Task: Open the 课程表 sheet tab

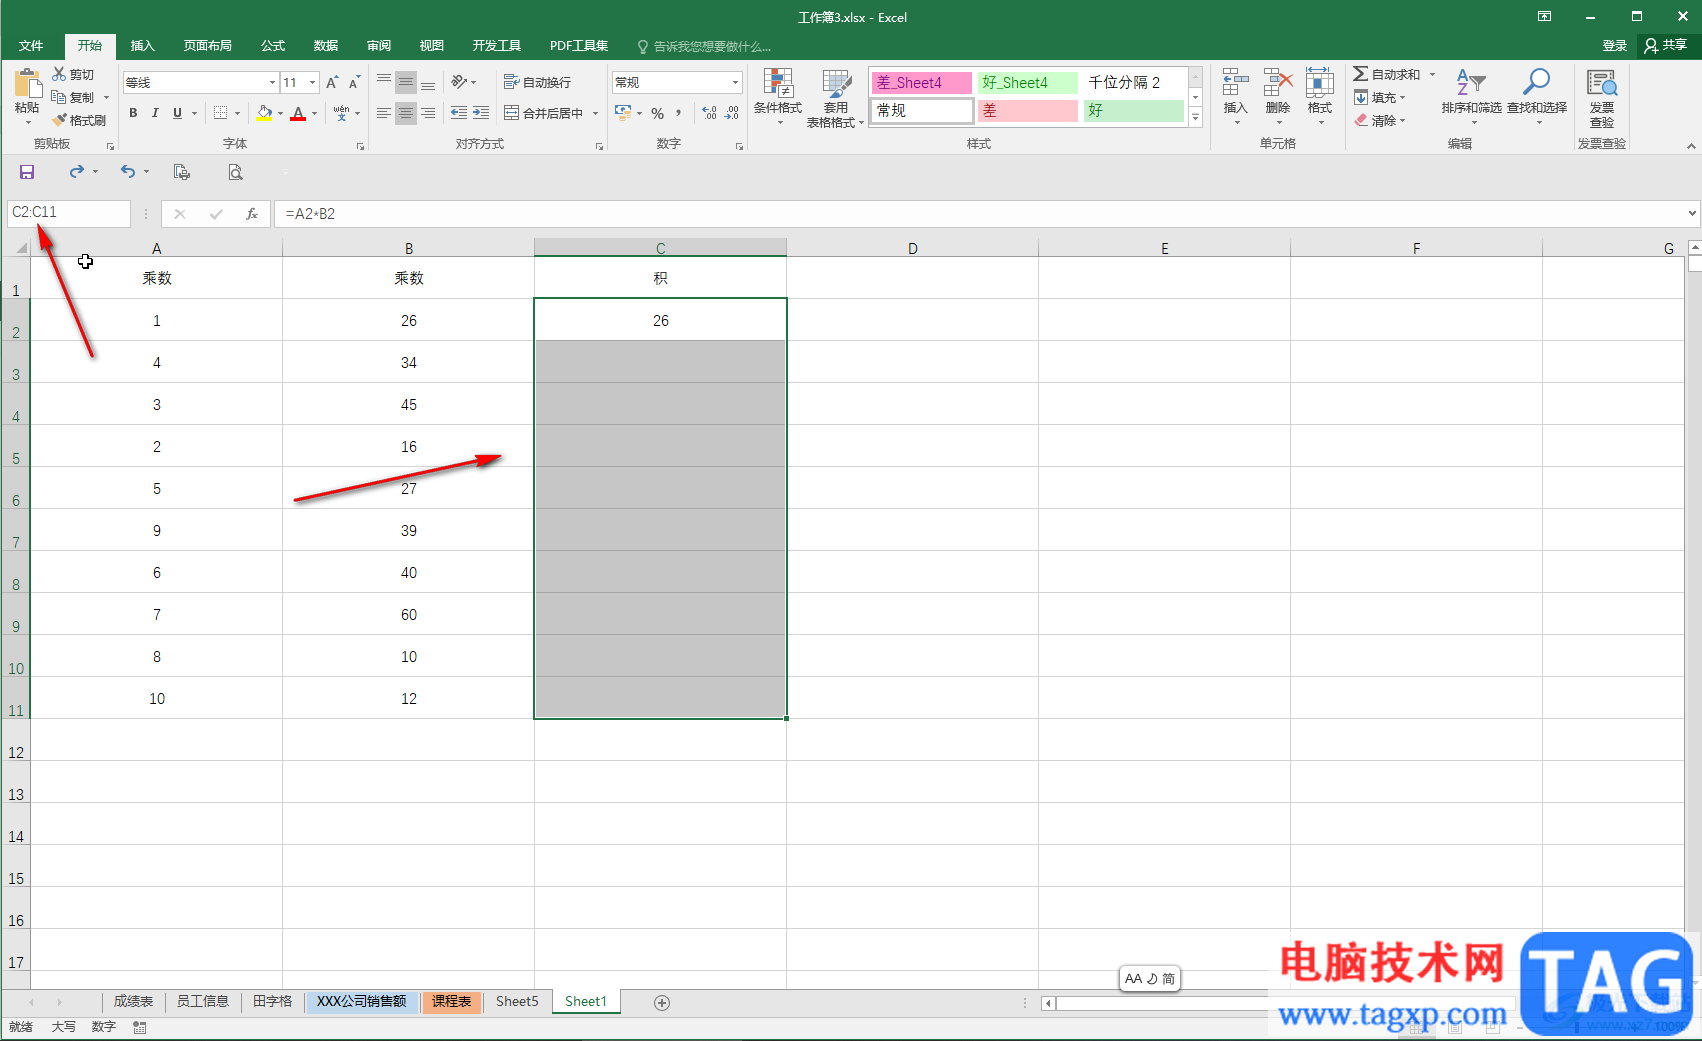Action: 451,1001
